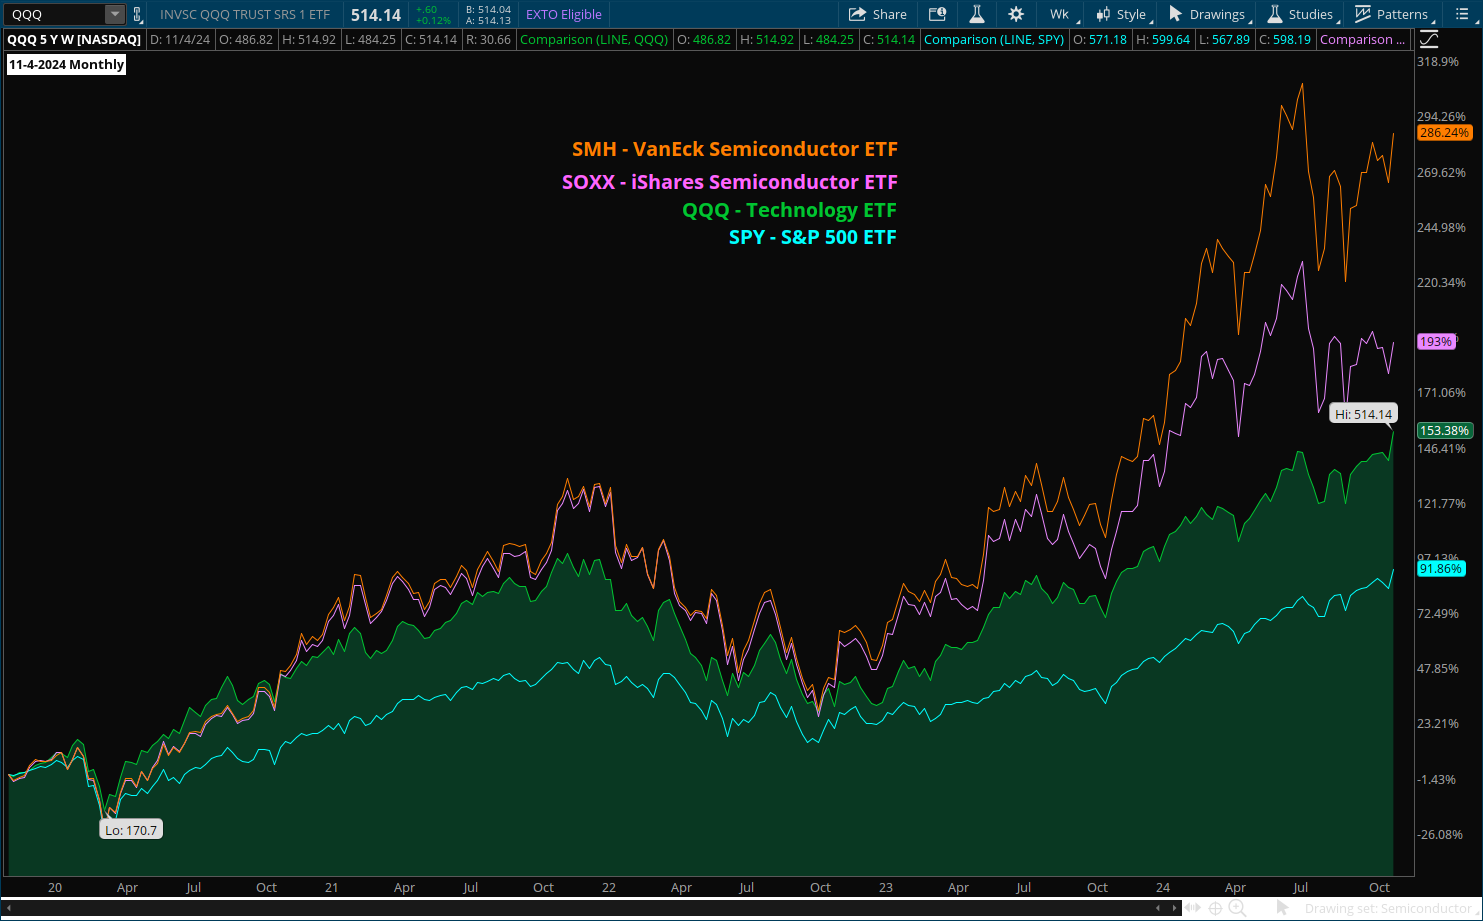Click the icon between Share and flask
The width and height of the screenshot is (1483, 921).
pos(937,14)
